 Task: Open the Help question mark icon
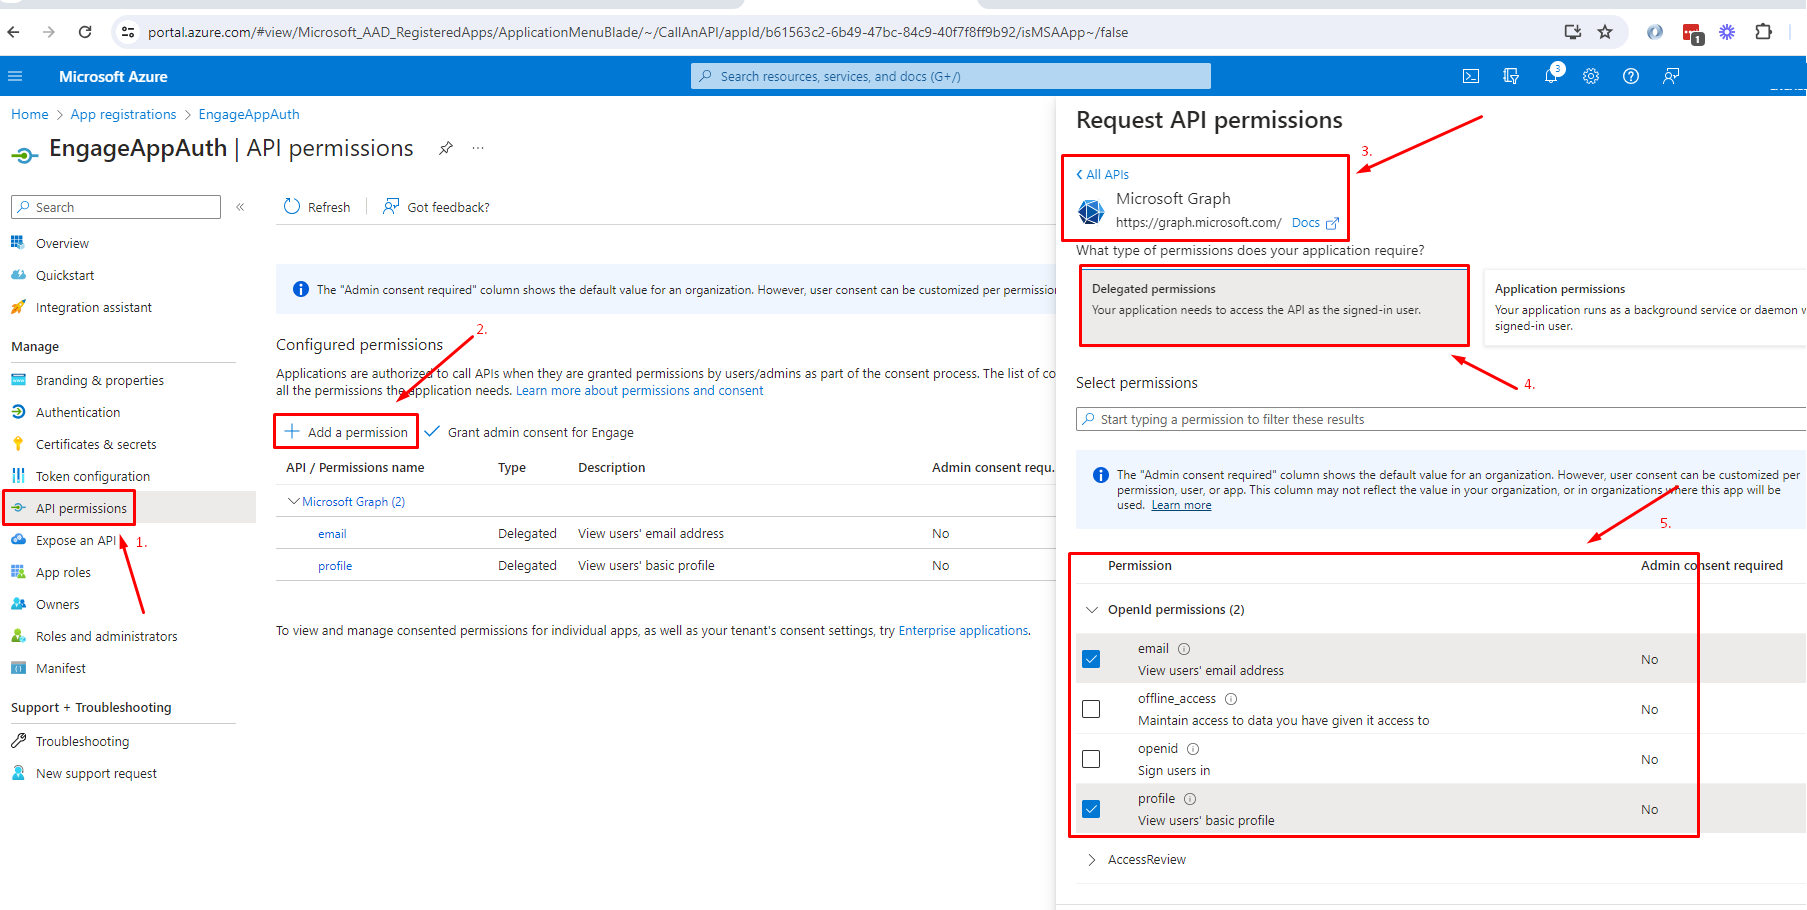coord(1631,76)
